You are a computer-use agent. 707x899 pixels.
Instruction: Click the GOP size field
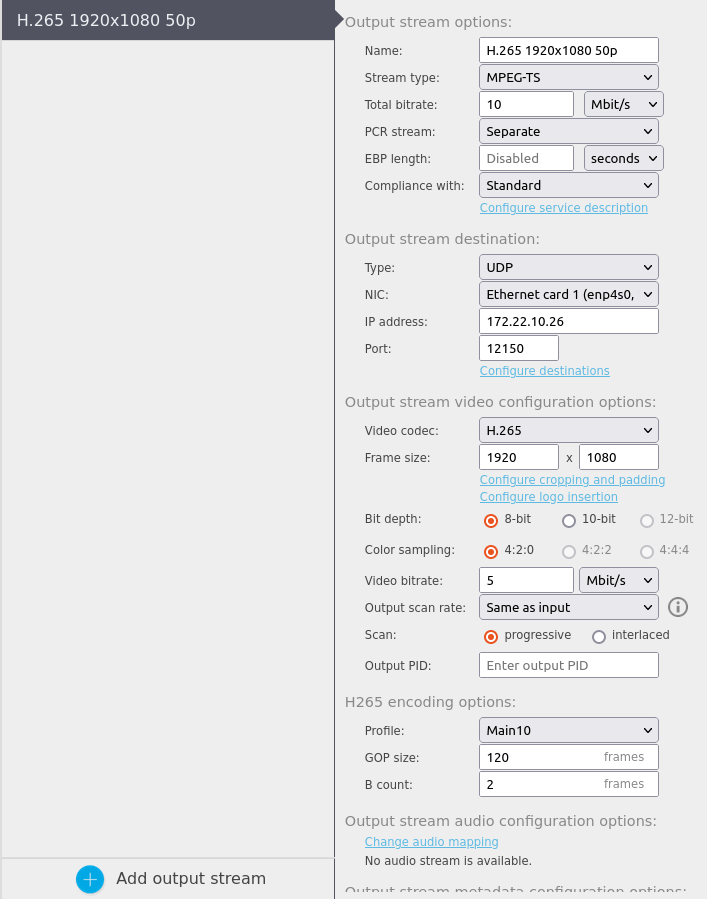click(569, 757)
